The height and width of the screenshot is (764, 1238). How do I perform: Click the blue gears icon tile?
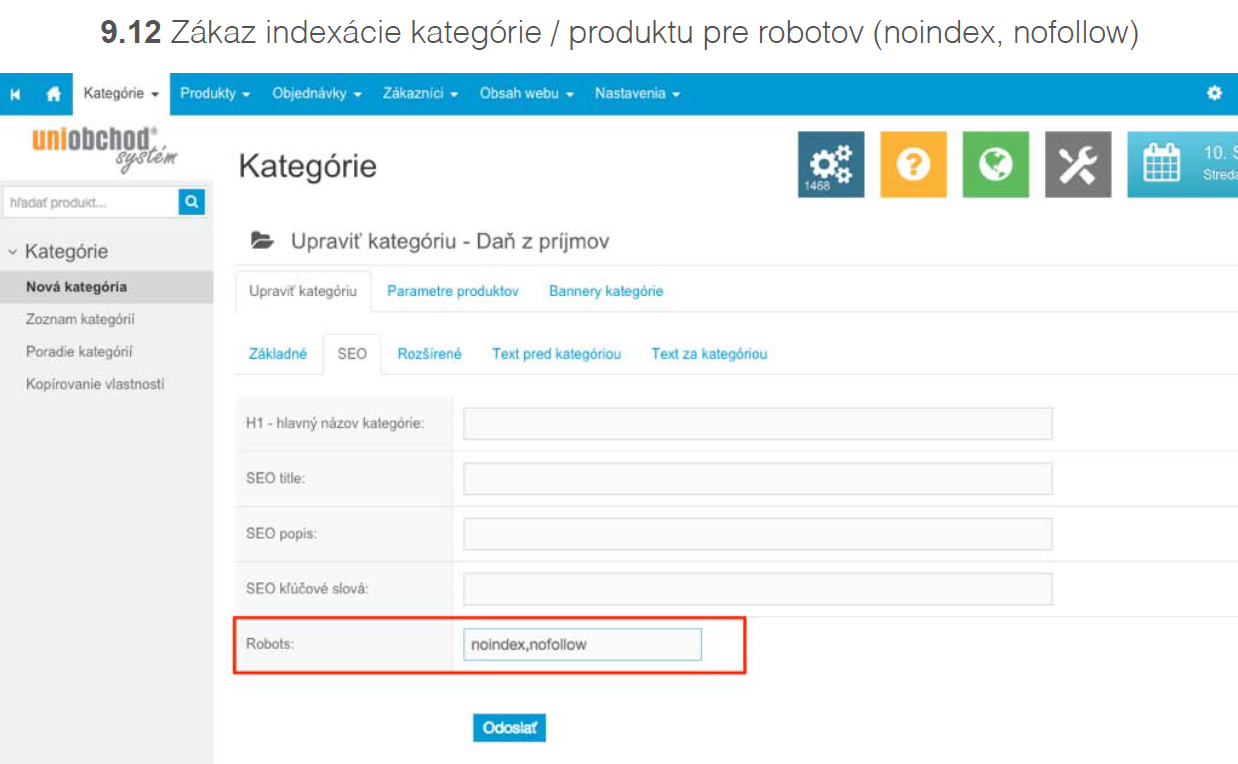(x=830, y=165)
